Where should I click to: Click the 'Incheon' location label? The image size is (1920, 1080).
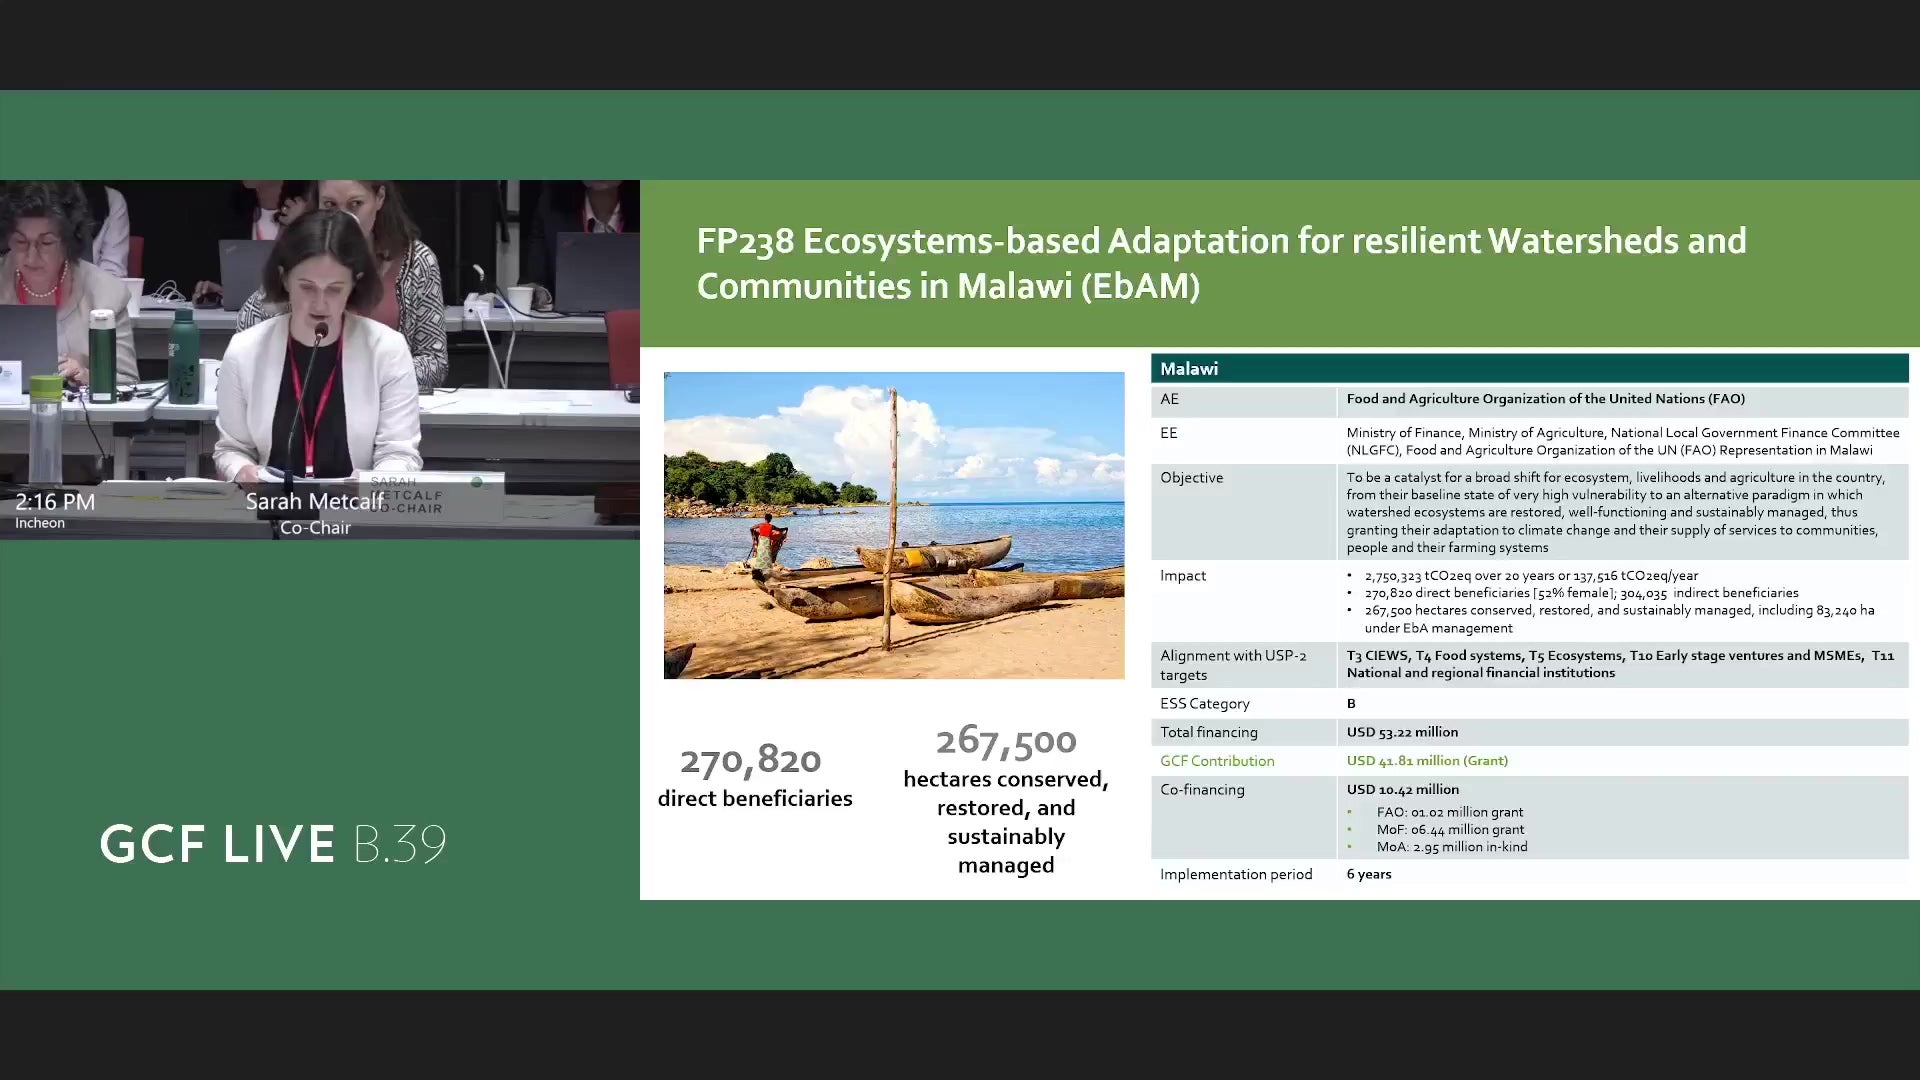pos(40,523)
